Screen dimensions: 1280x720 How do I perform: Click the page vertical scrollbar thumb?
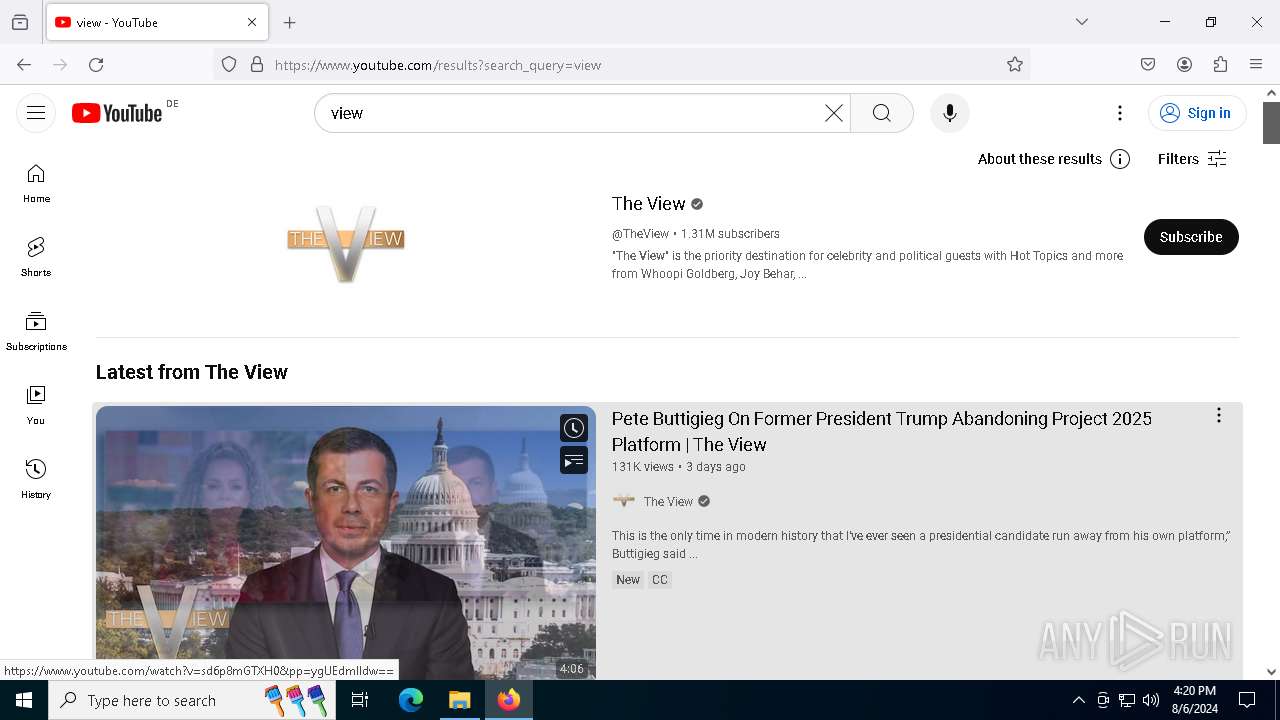1271,123
